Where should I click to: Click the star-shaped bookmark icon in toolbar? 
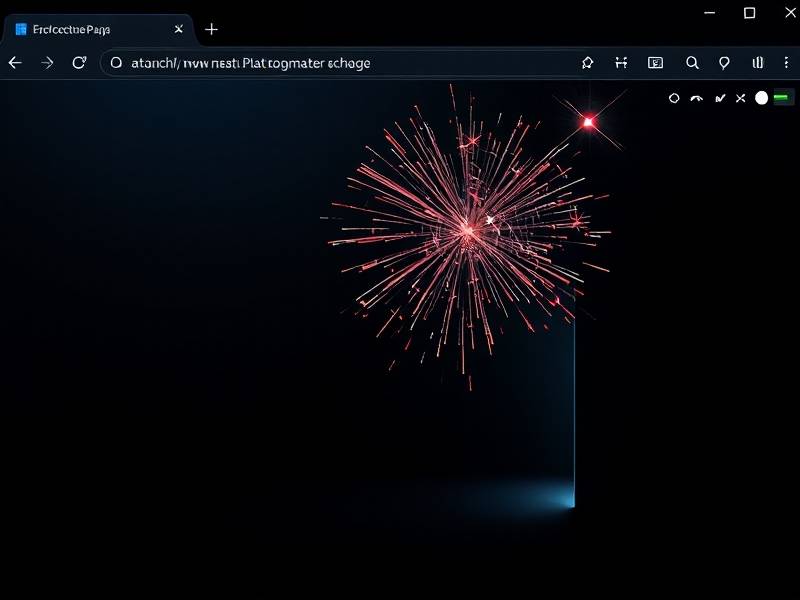587,62
